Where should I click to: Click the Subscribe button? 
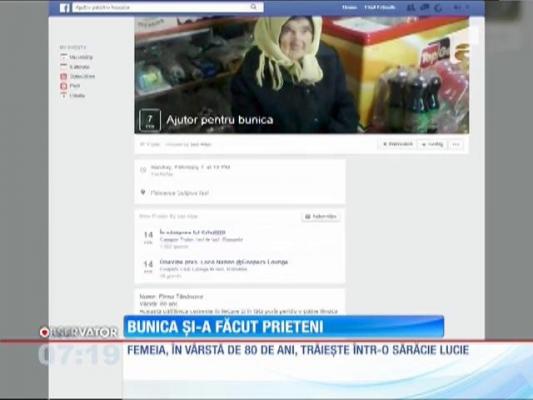321,216
